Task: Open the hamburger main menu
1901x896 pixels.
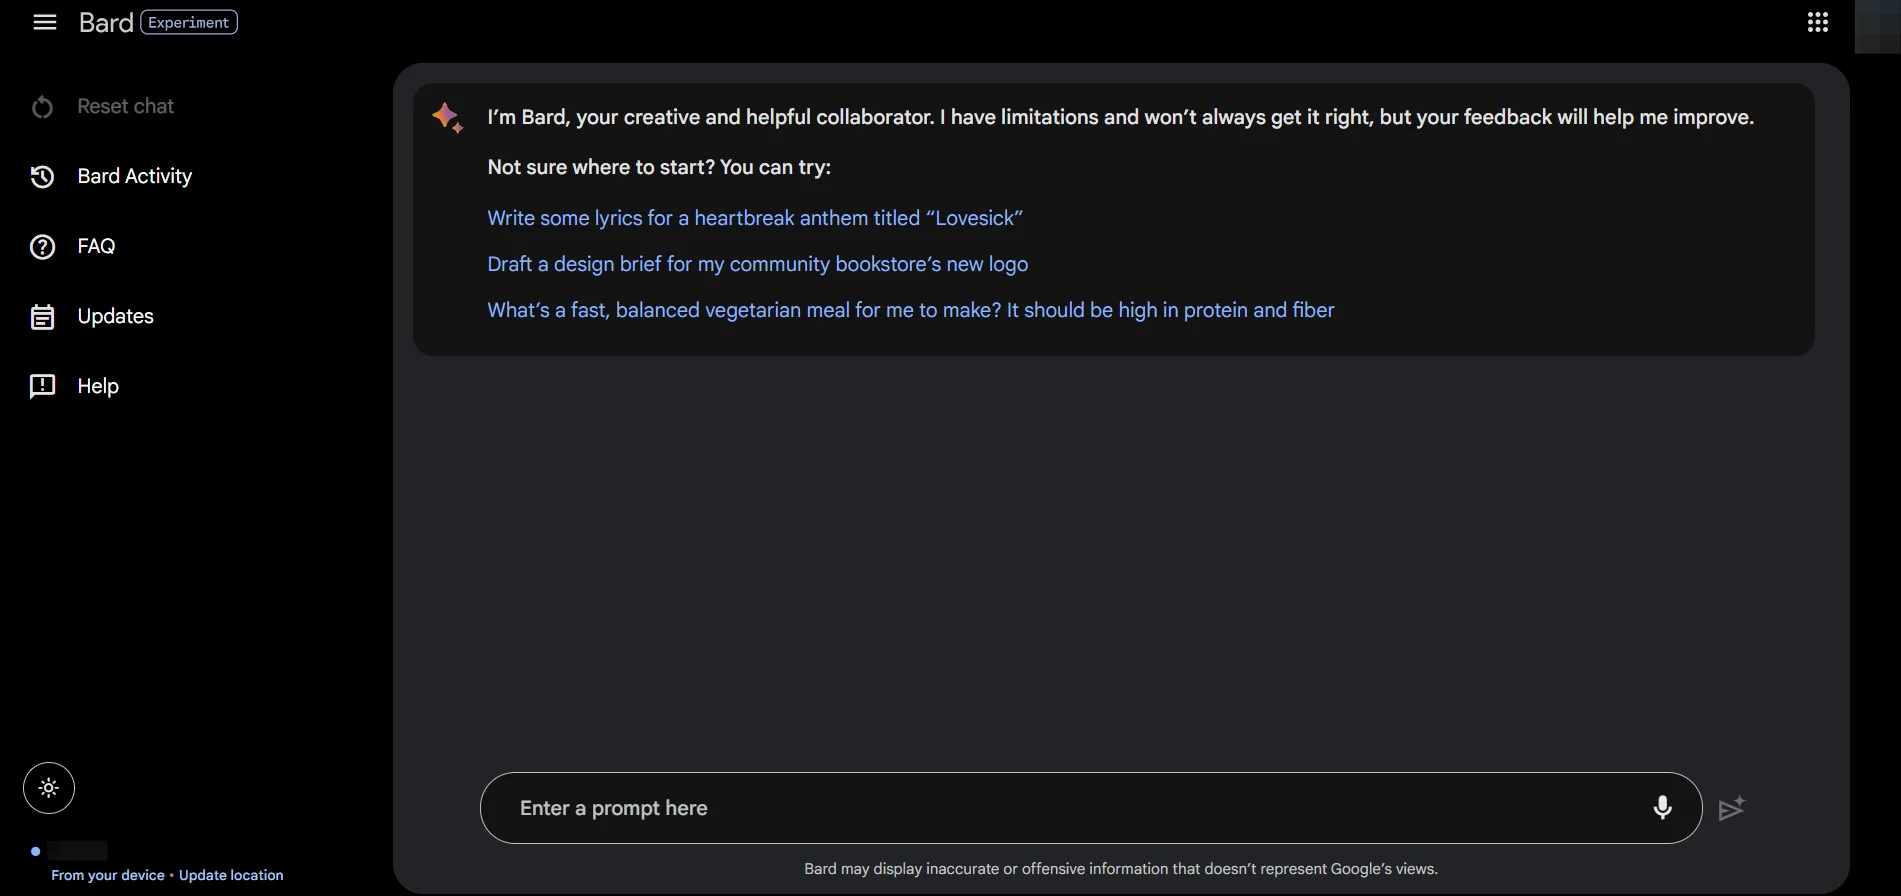Action: pos(45,22)
